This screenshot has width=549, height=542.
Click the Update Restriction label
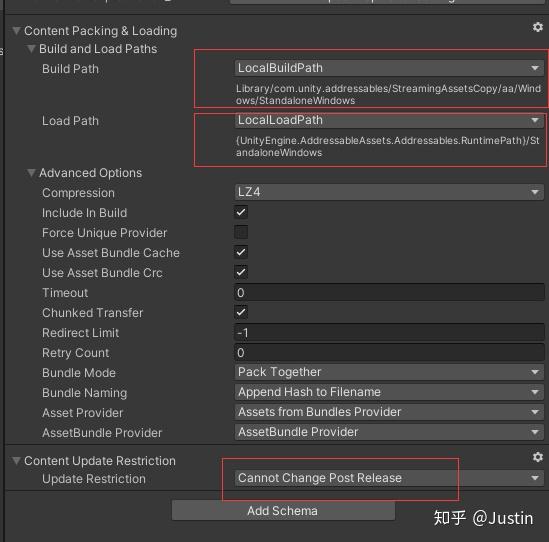click(x=94, y=479)
